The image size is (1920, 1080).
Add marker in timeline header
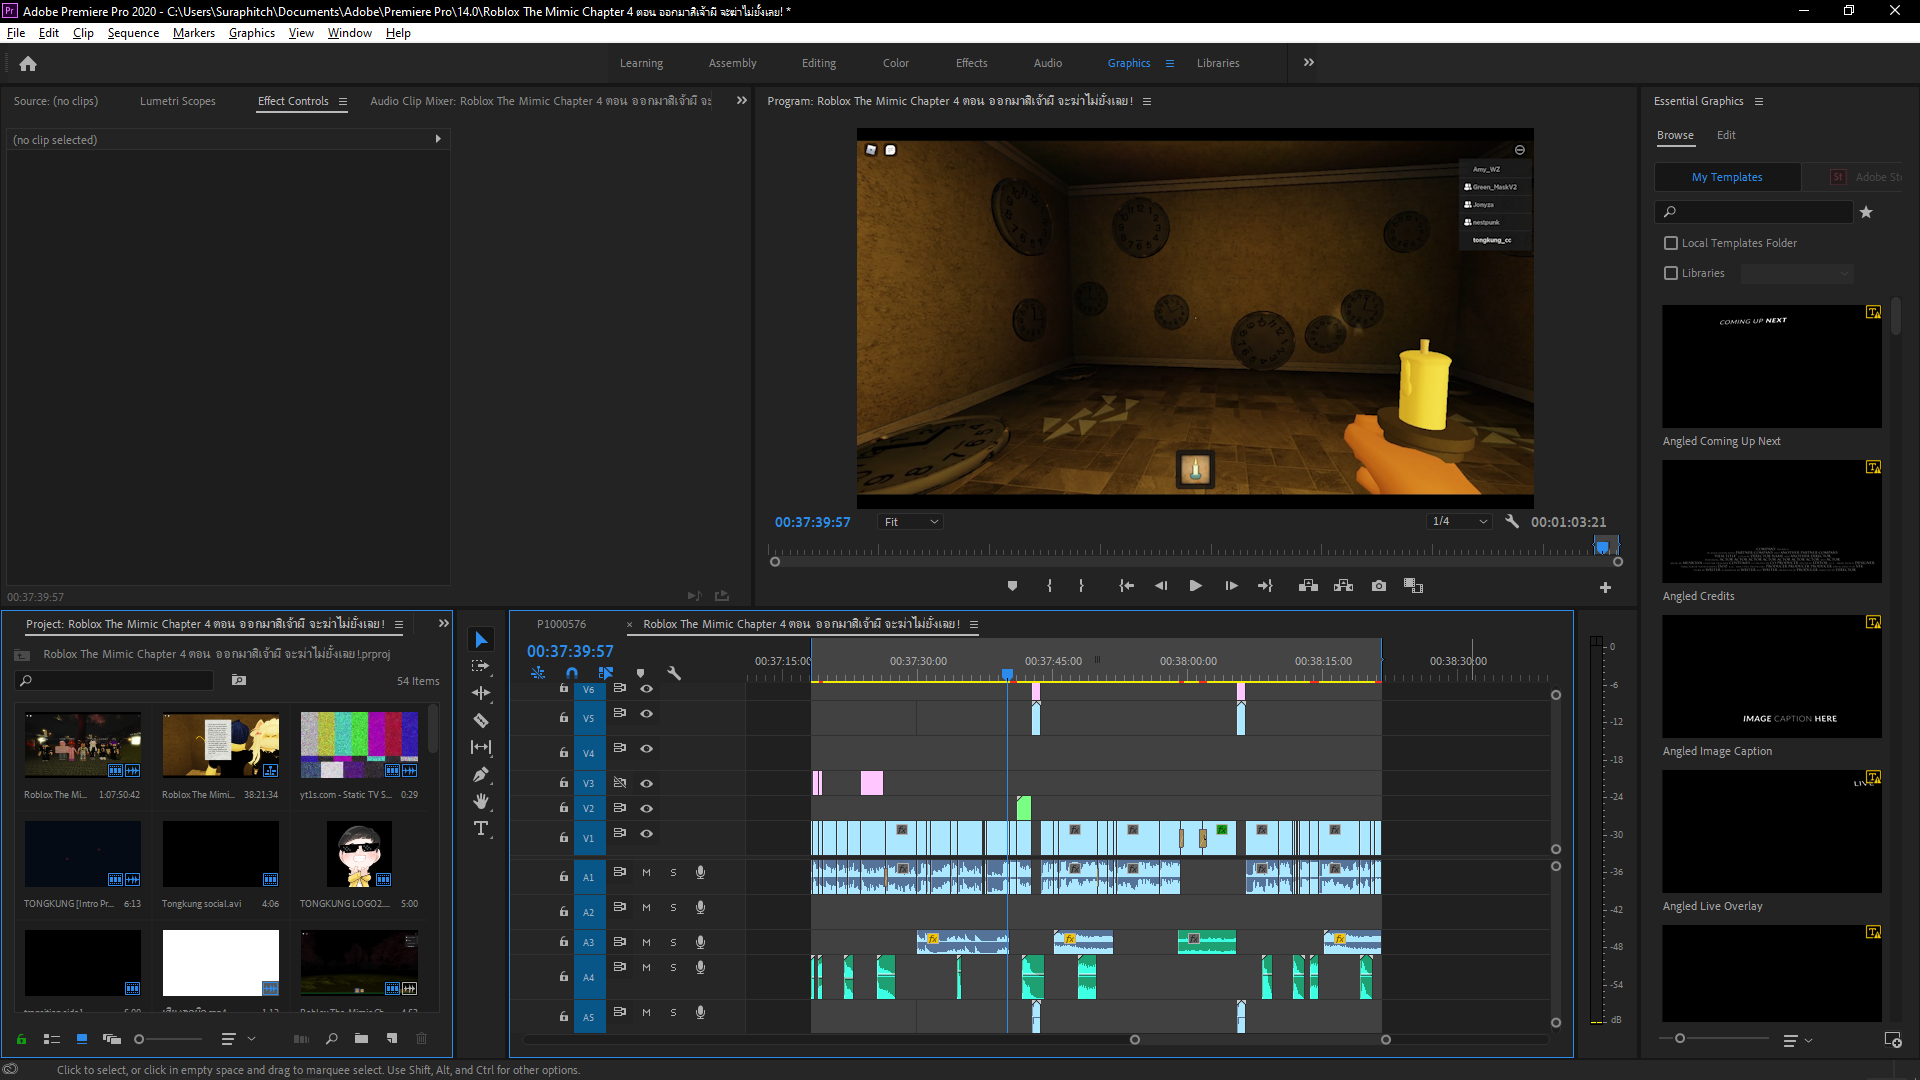640,674
